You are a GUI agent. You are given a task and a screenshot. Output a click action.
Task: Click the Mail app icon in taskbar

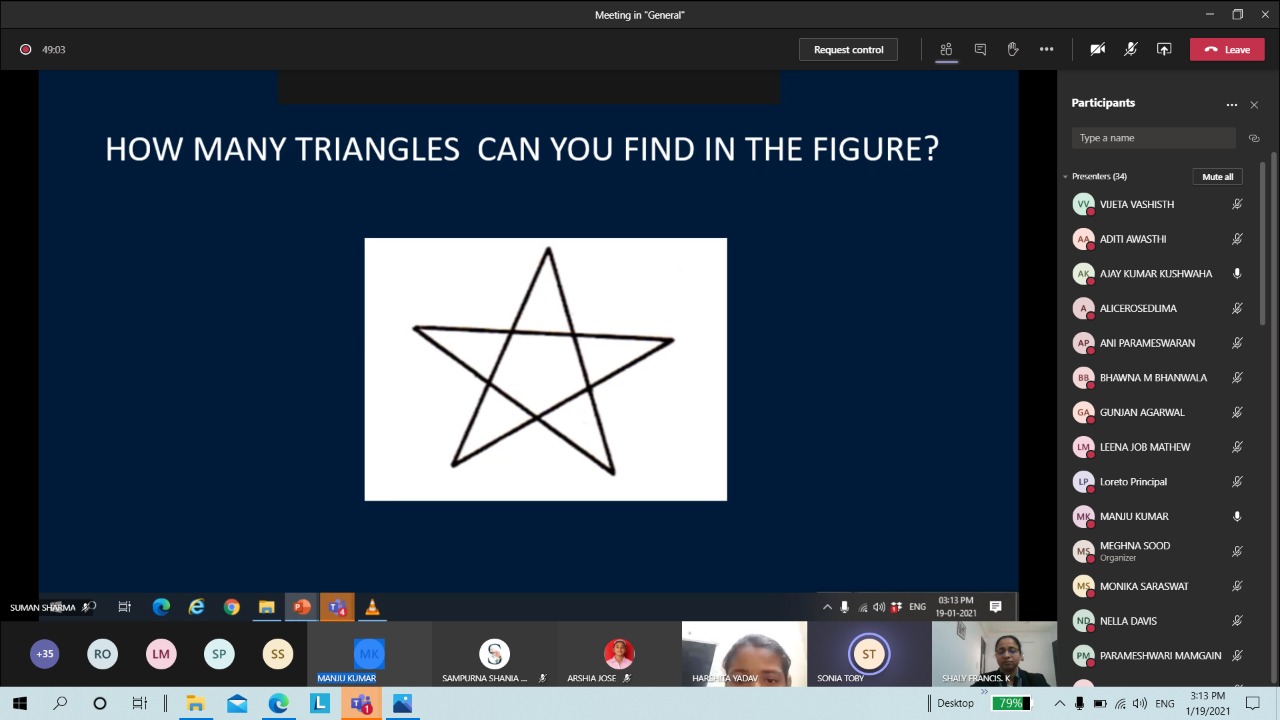click(x=237, y=704)
